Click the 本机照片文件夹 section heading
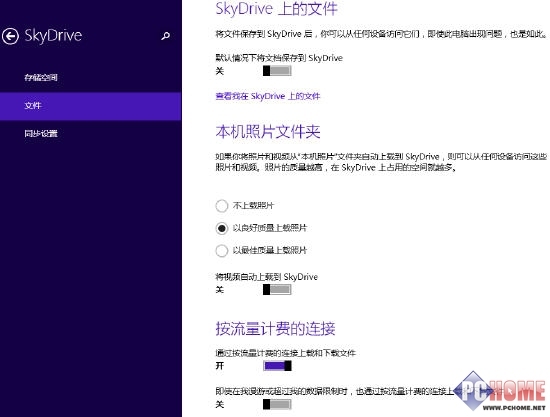Screen dimensions: 550x417 pyautogui.click(x=268, y=132)
